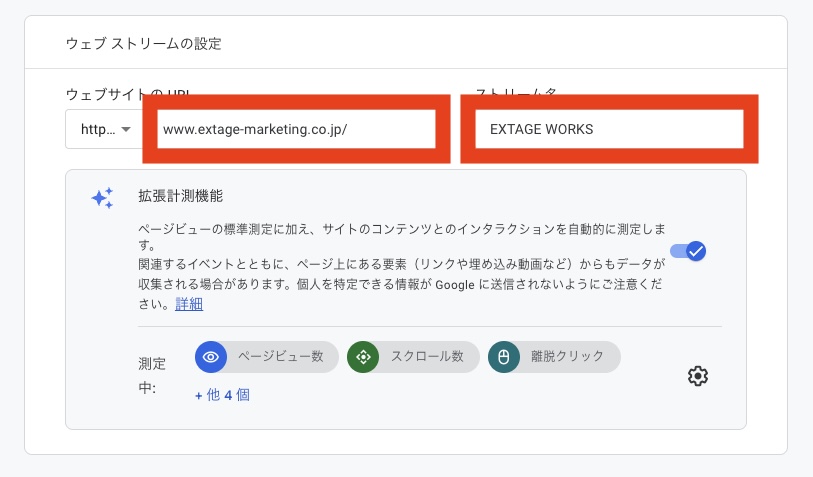
Task: Open the http protocol dropdown
Action: (105, 129)
